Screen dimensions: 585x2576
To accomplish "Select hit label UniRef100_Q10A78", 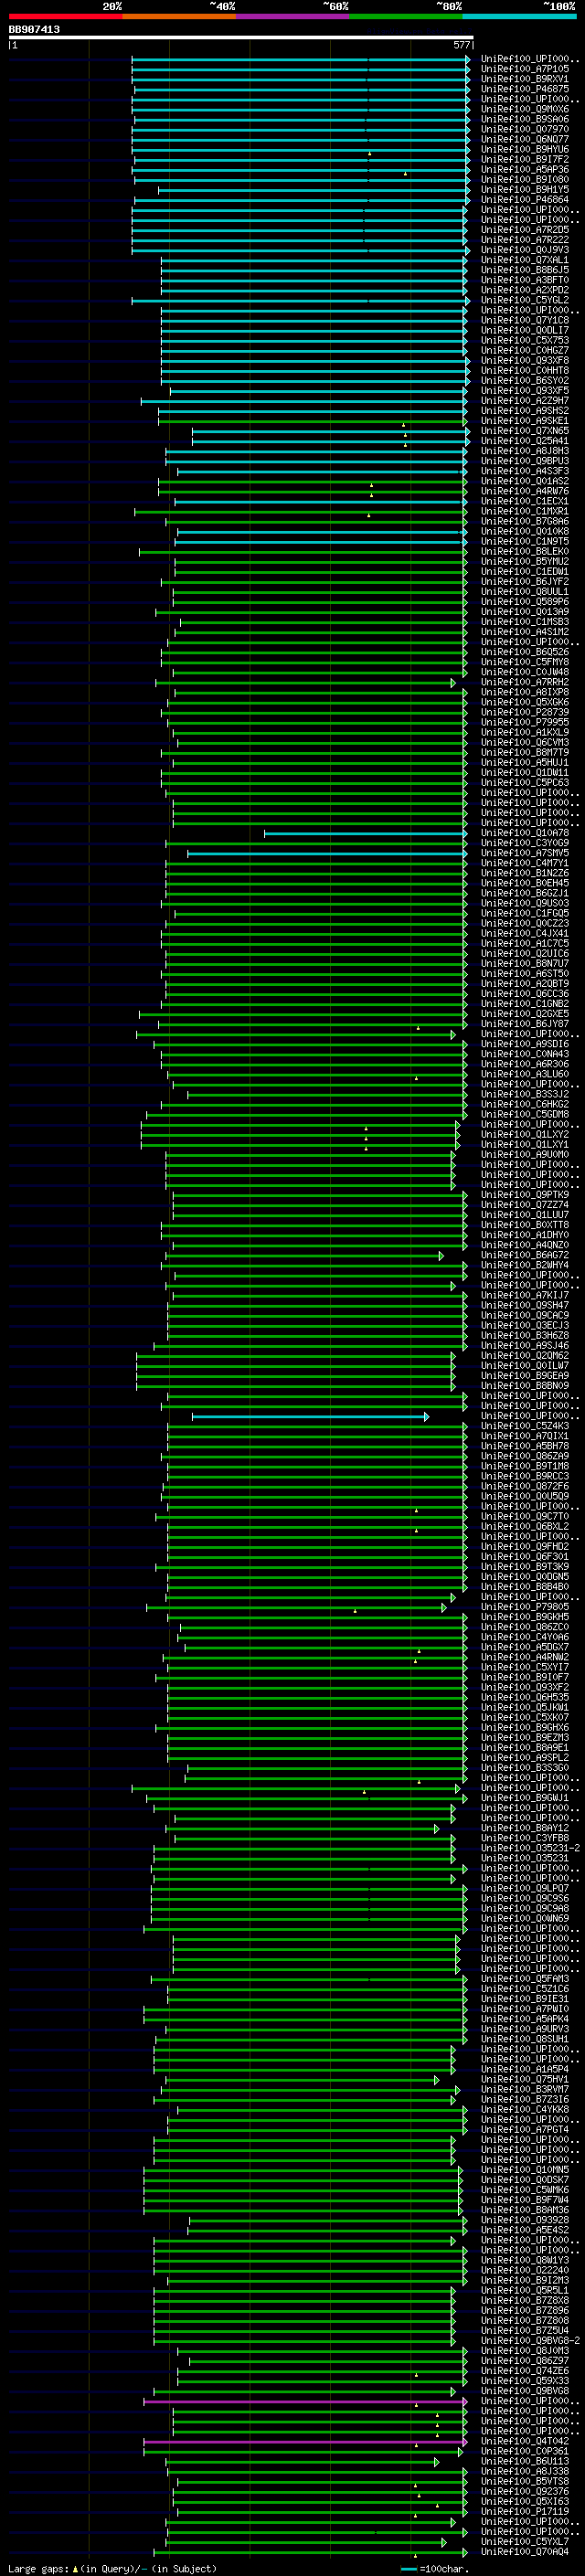I will click(x=525, y=833).
